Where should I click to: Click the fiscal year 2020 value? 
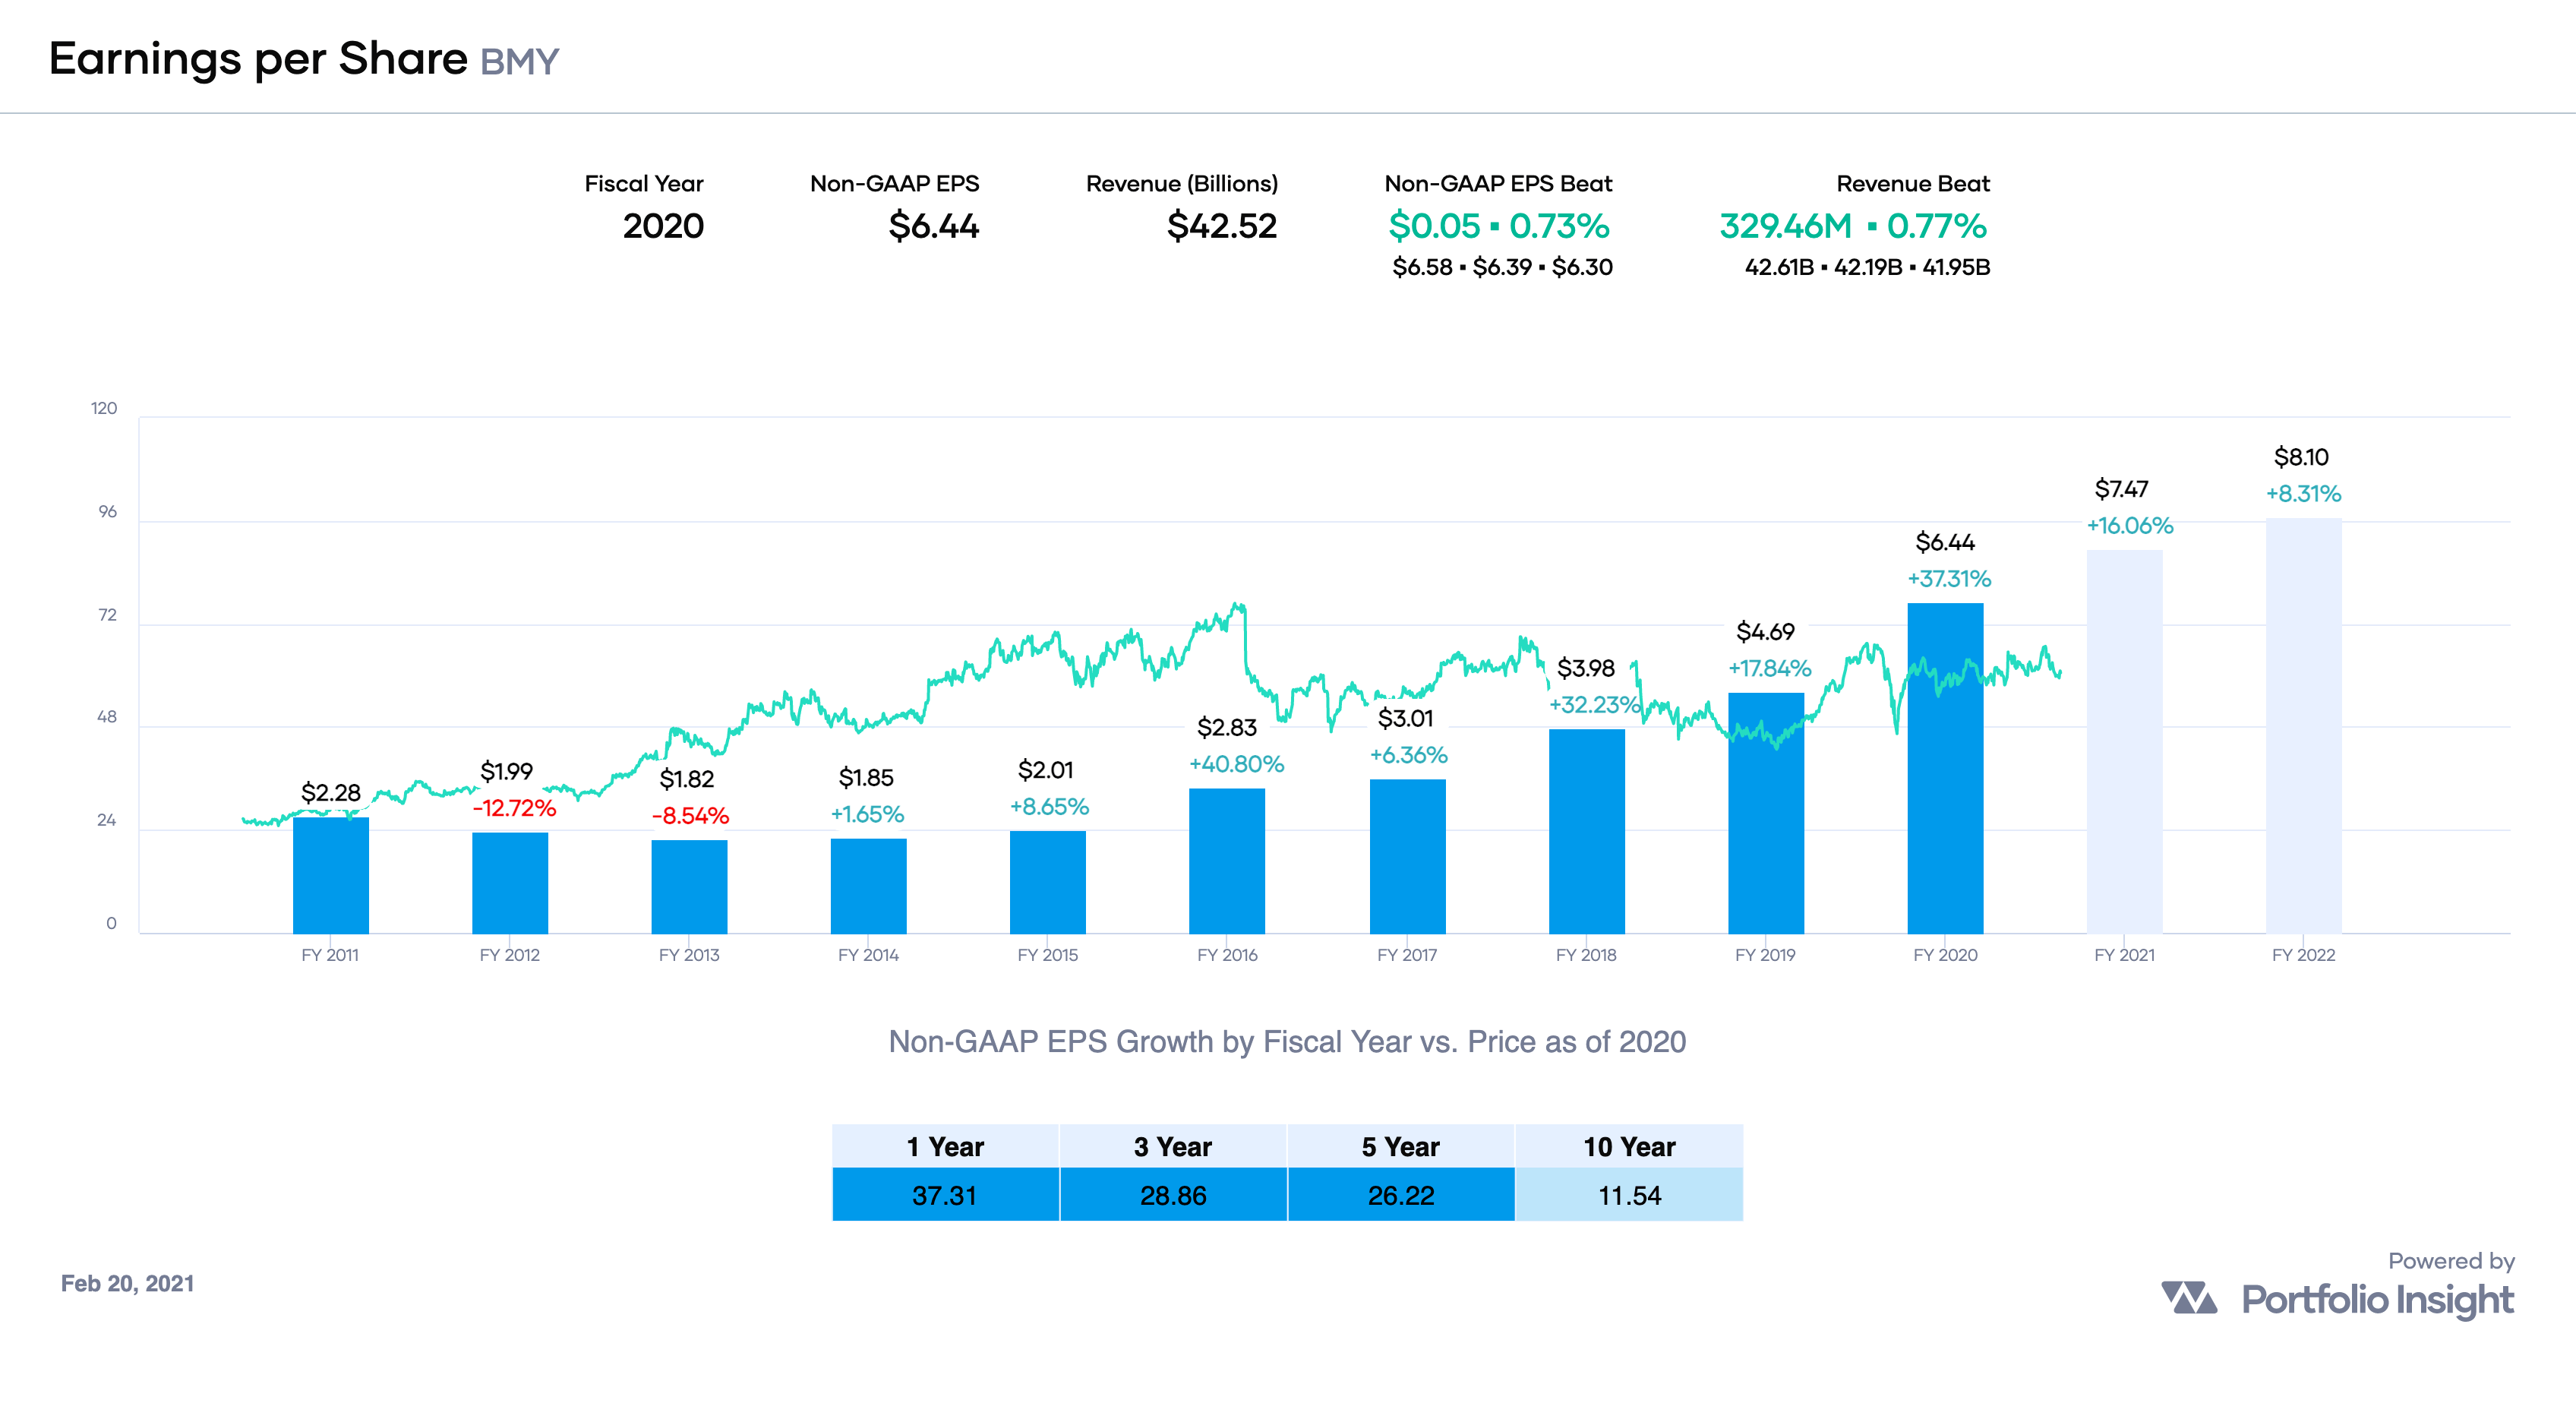[663, 226]
